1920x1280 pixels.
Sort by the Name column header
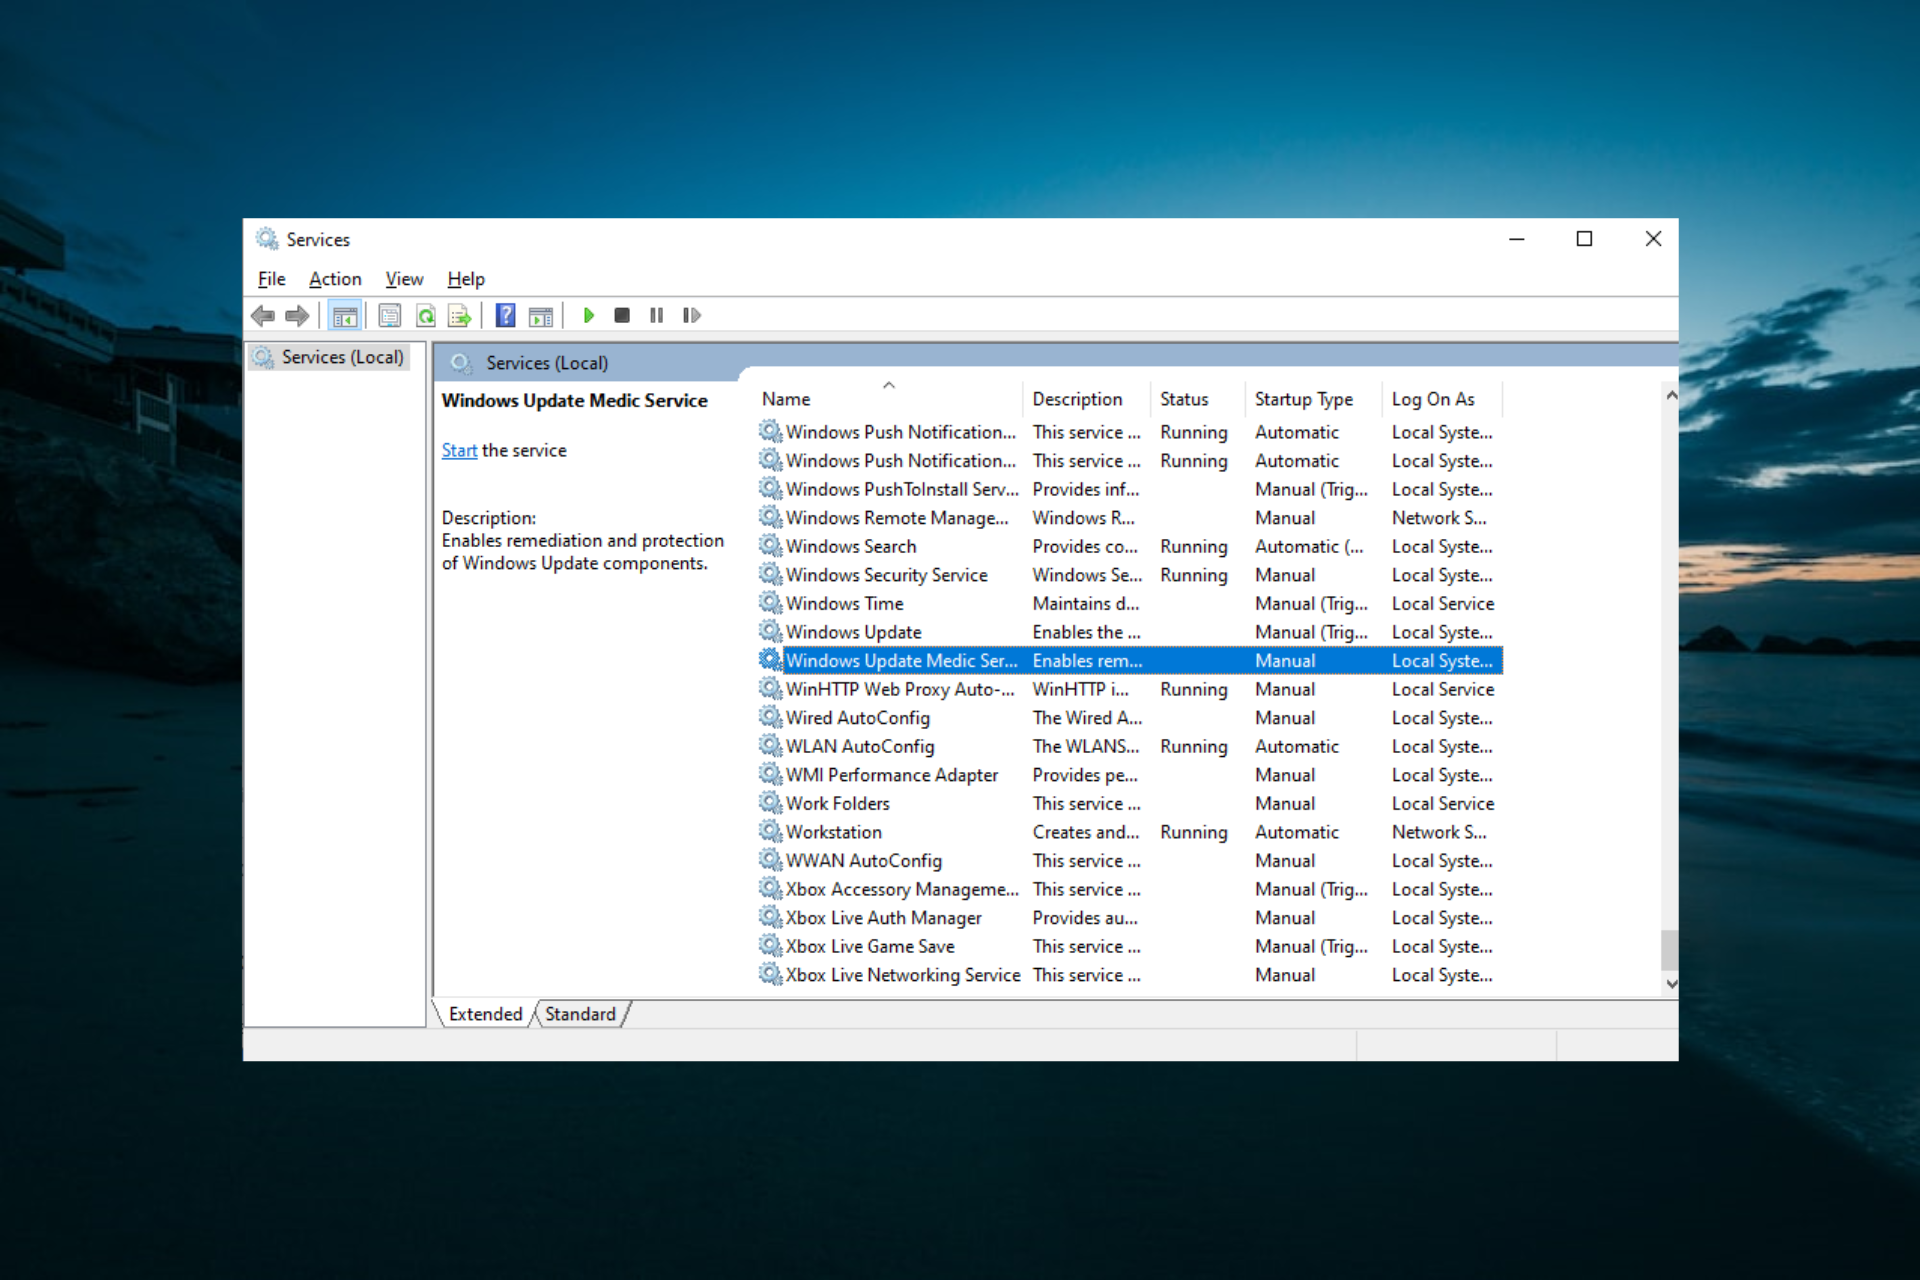click(x=888, y=399)
